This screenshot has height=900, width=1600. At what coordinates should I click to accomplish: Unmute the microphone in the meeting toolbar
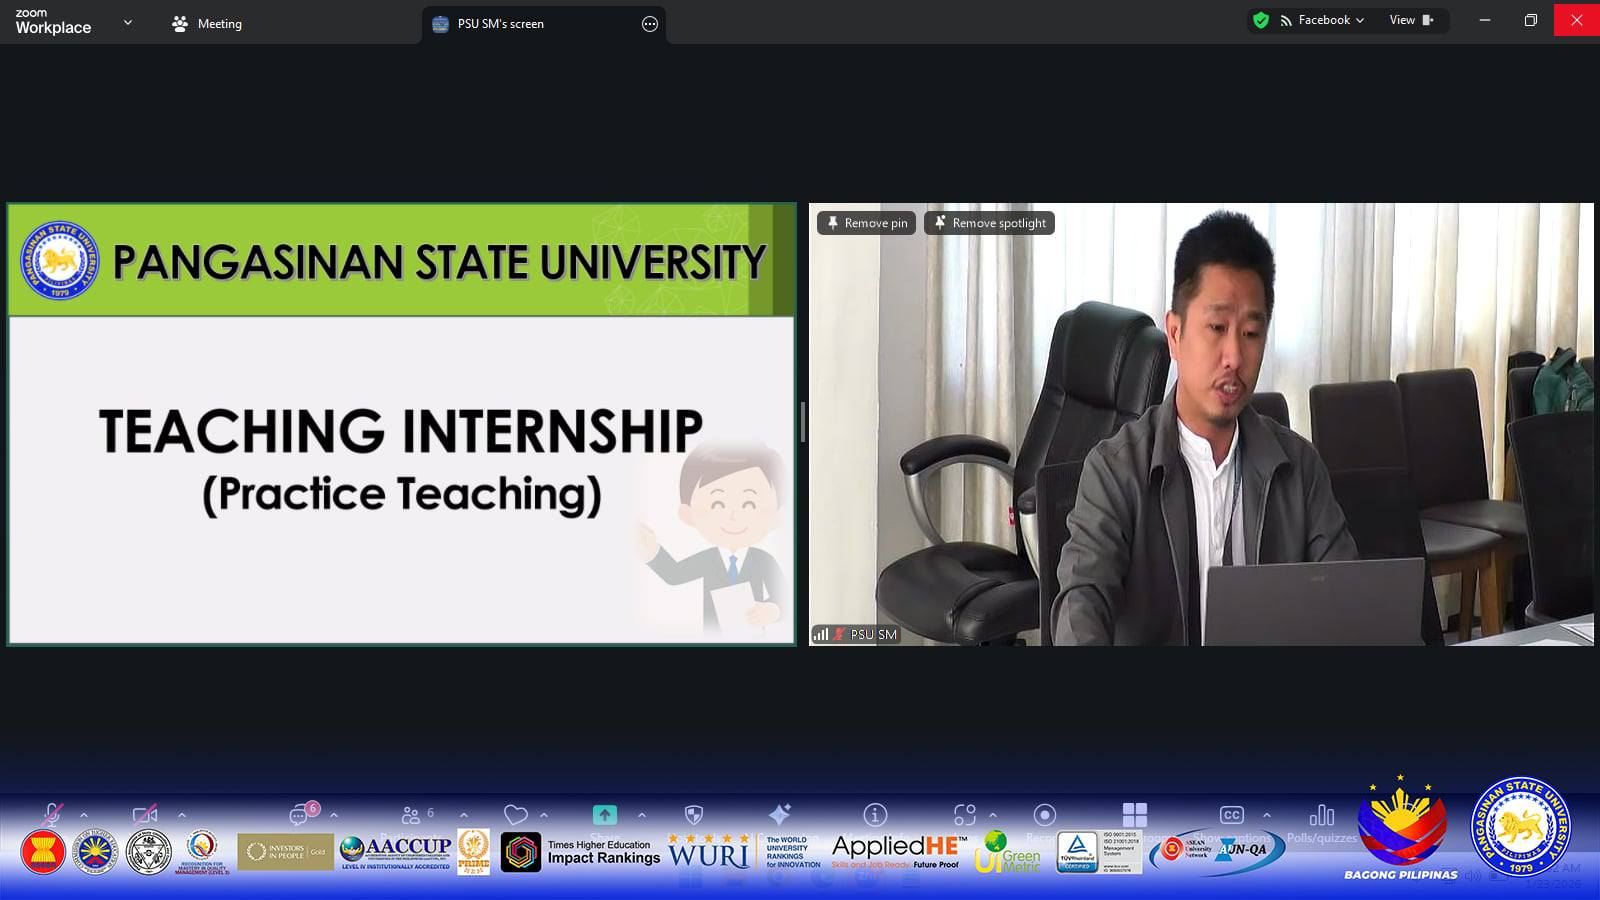(52, 815)
